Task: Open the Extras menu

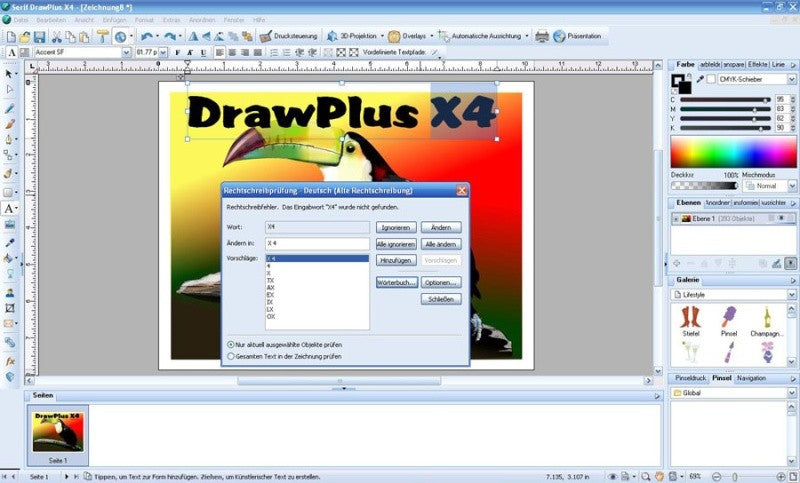Action: (171, 20)
